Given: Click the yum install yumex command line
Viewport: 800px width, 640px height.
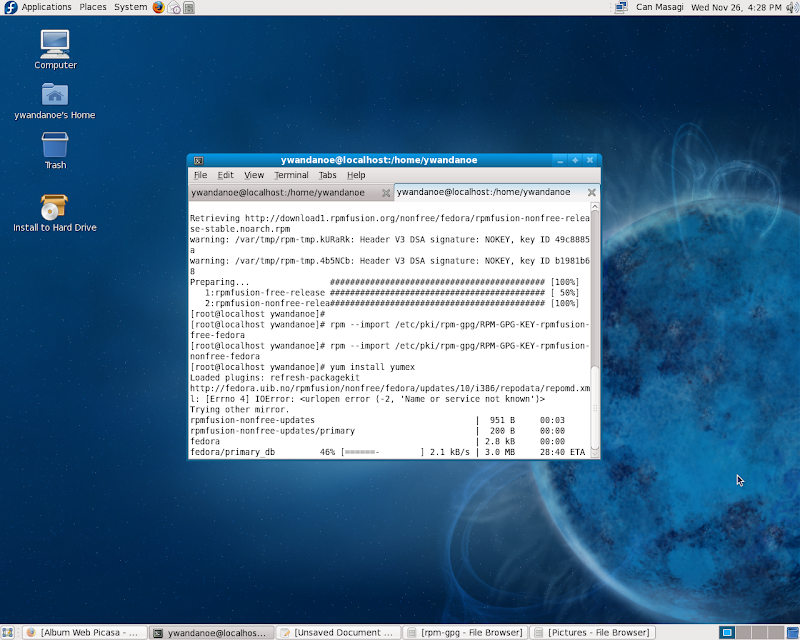Looking at the screenshot, I should [303, 367].
